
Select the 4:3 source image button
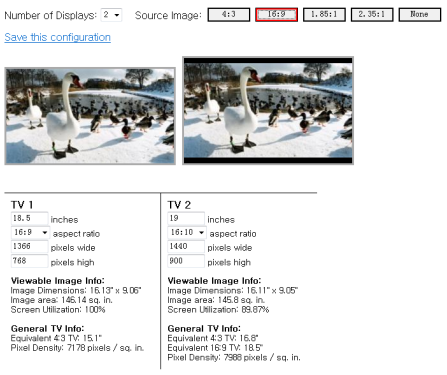(229, 15)
